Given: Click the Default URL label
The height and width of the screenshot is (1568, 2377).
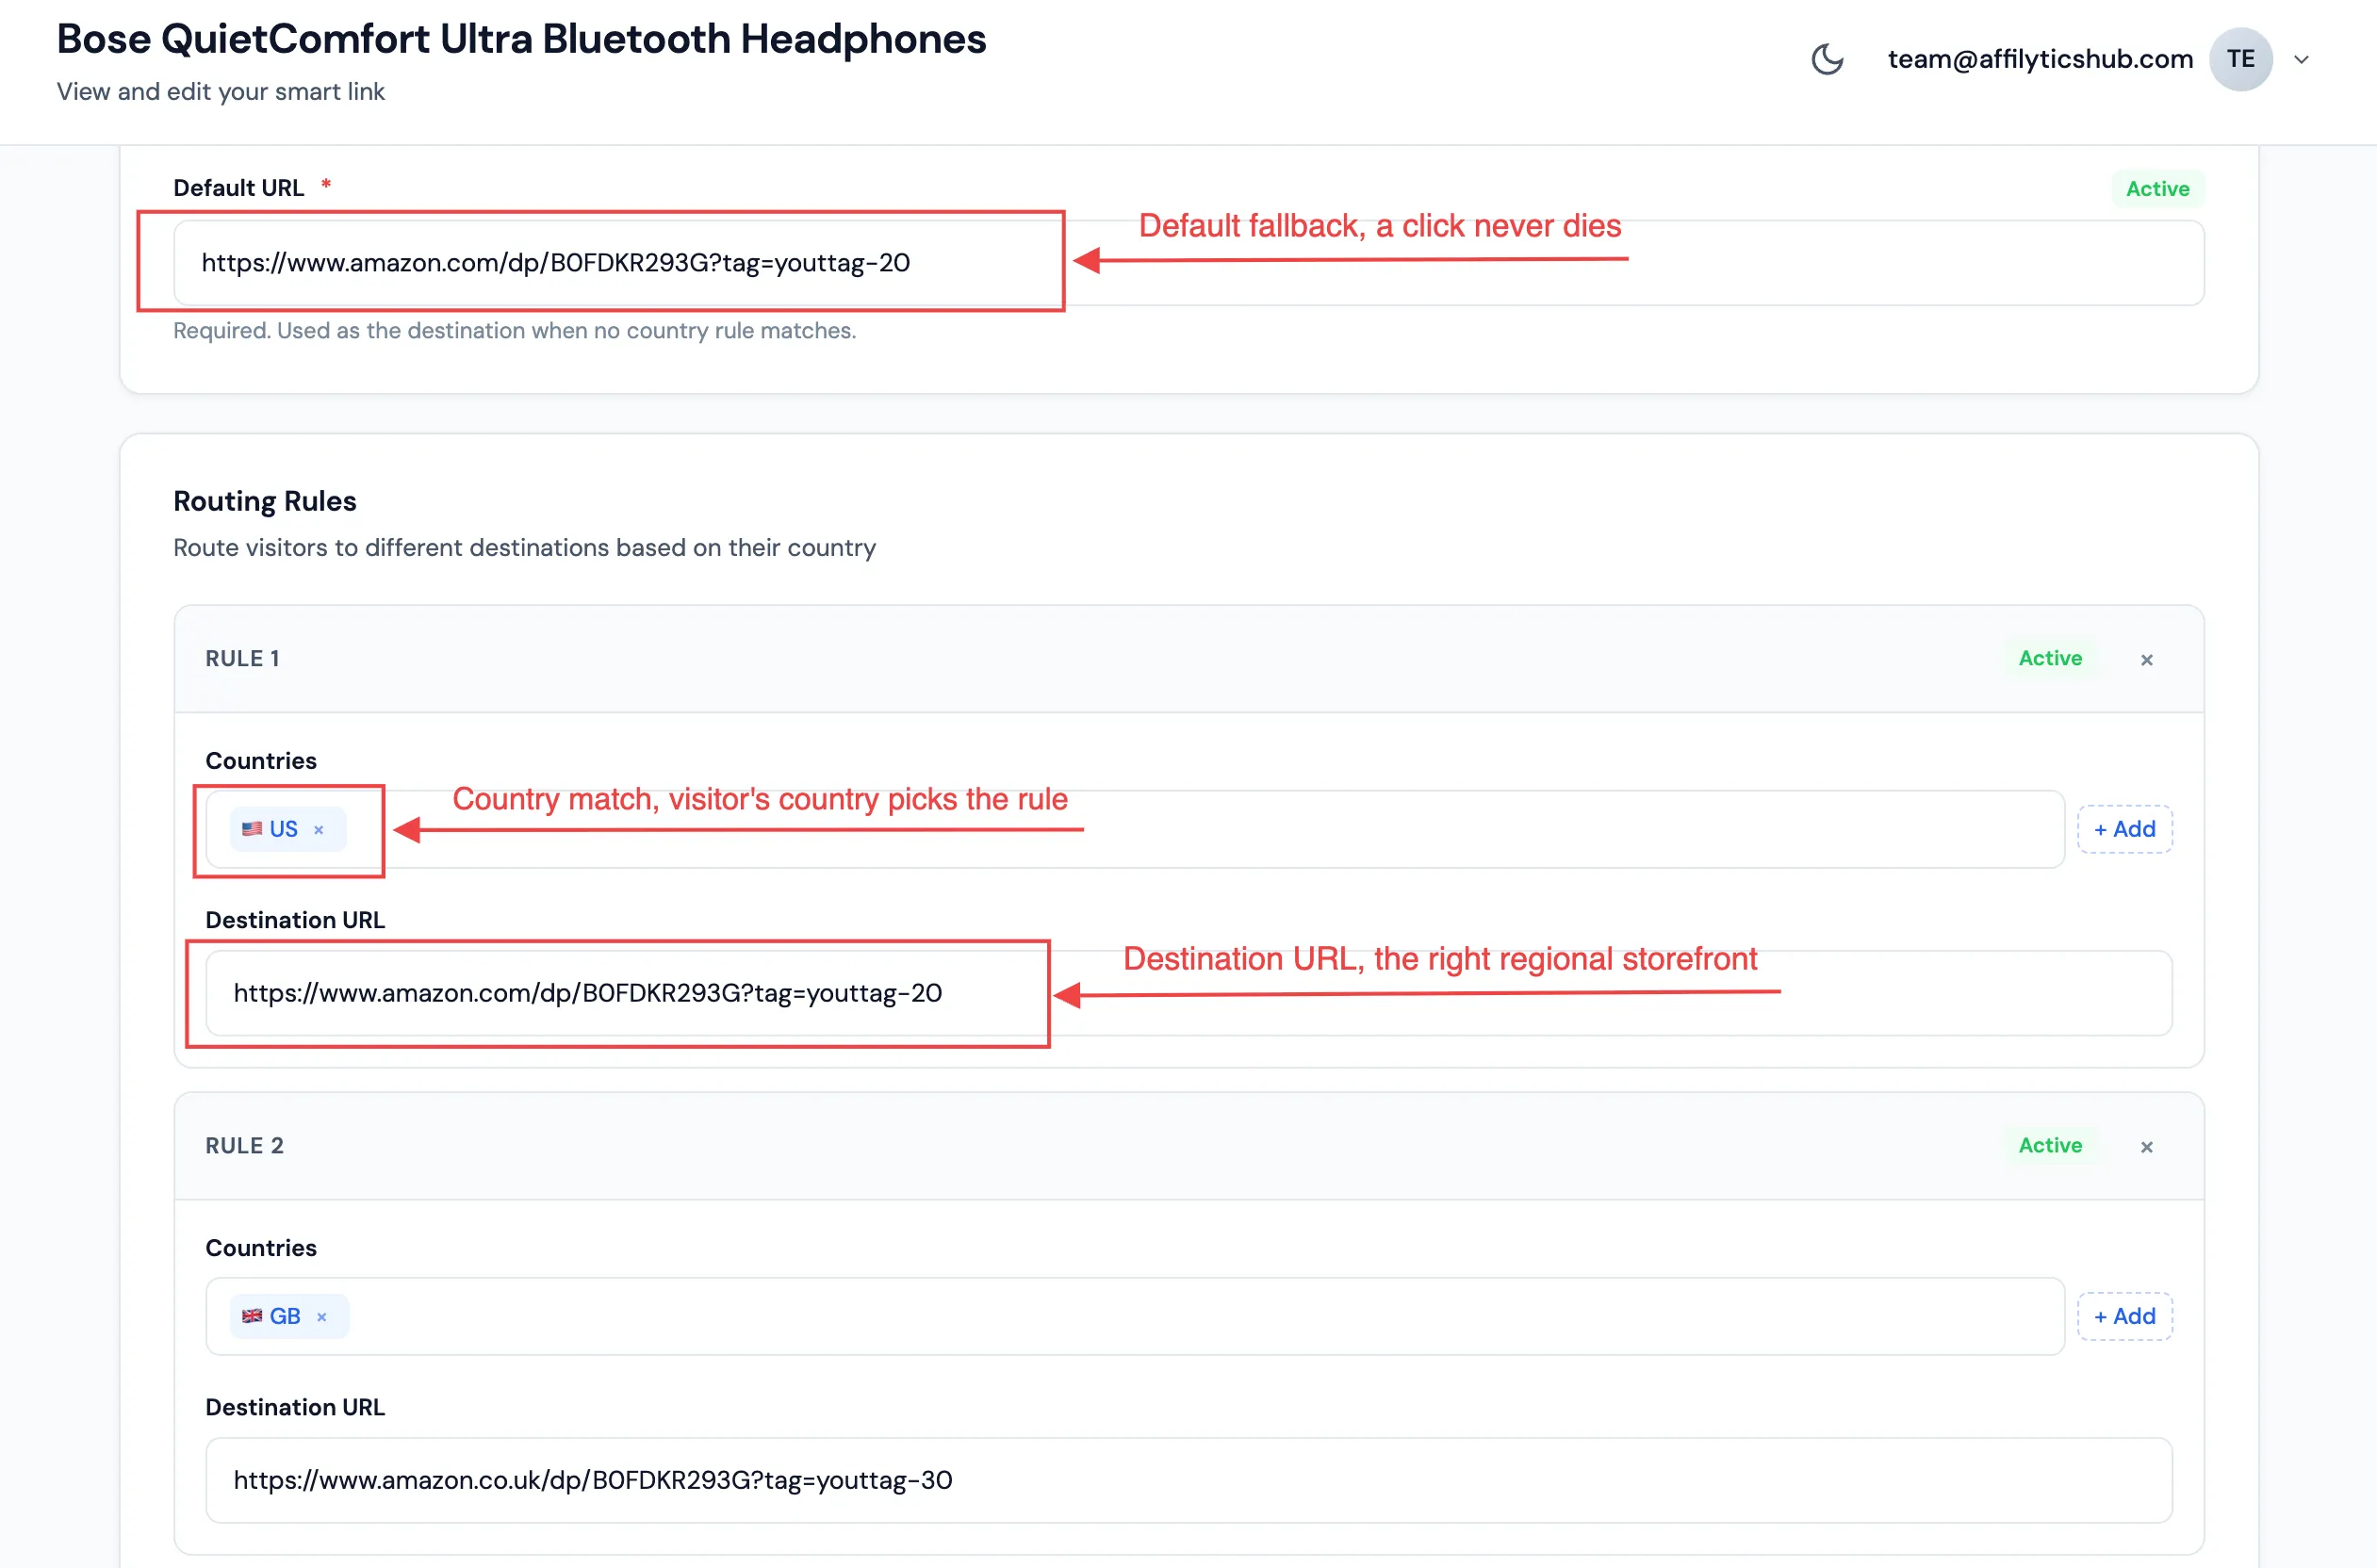Looking at the screenshot, I should click(238, 188).
